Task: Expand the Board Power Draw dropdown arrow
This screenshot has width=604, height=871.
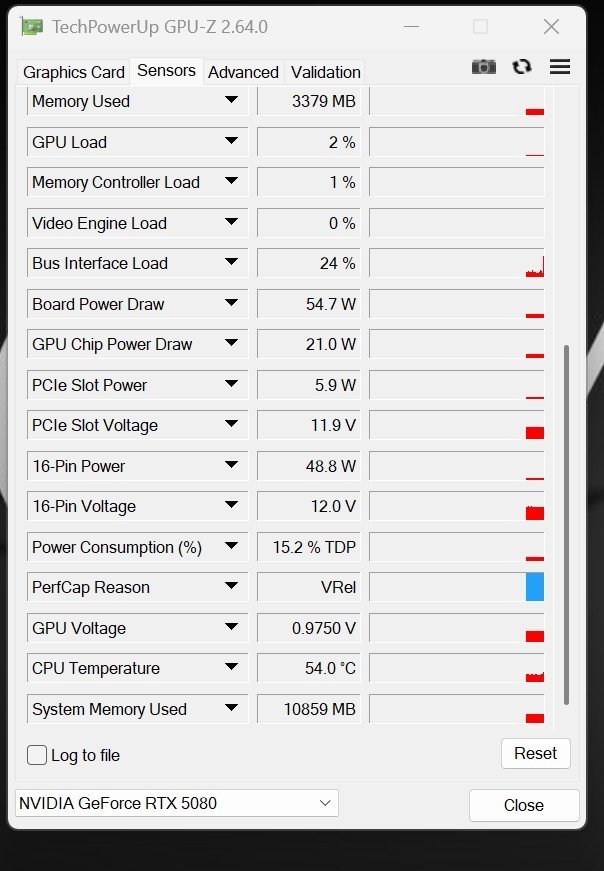Action: (232, 303)
